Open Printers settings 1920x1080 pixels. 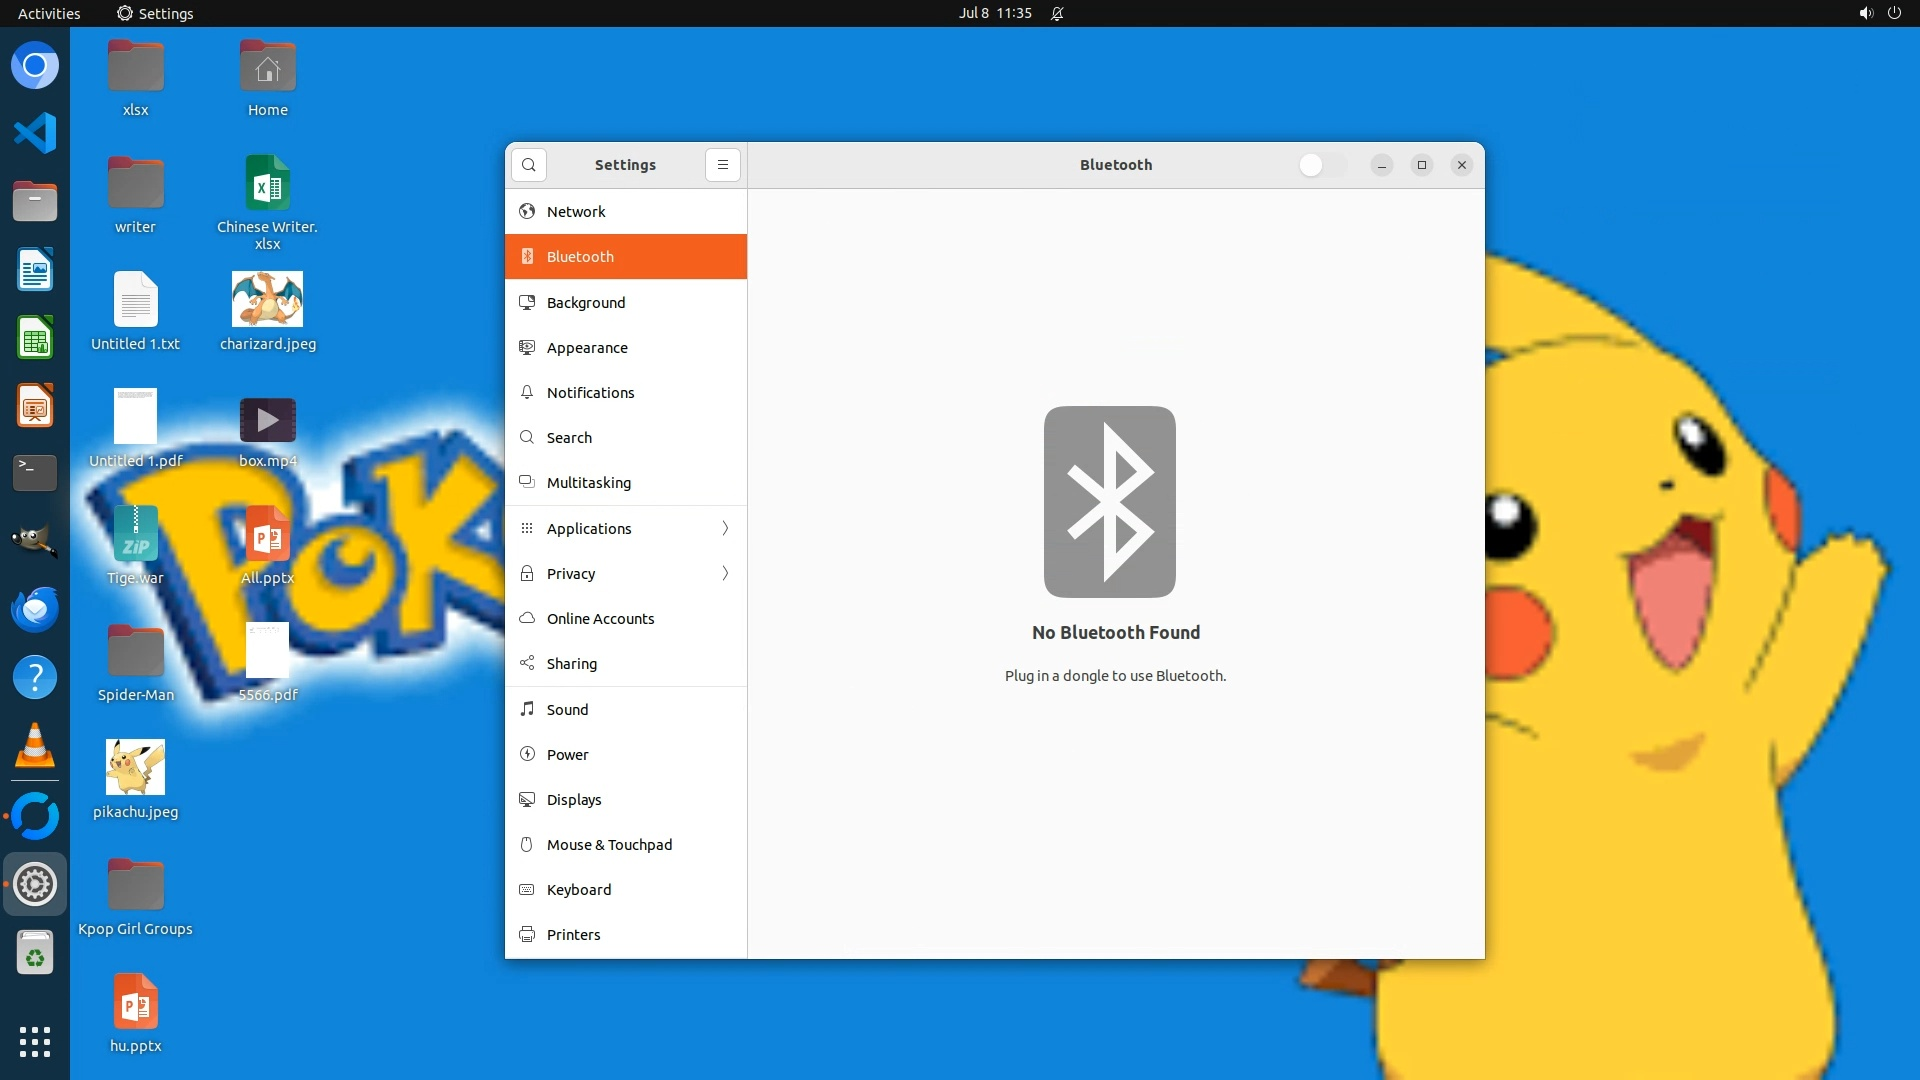coord(573,934)
